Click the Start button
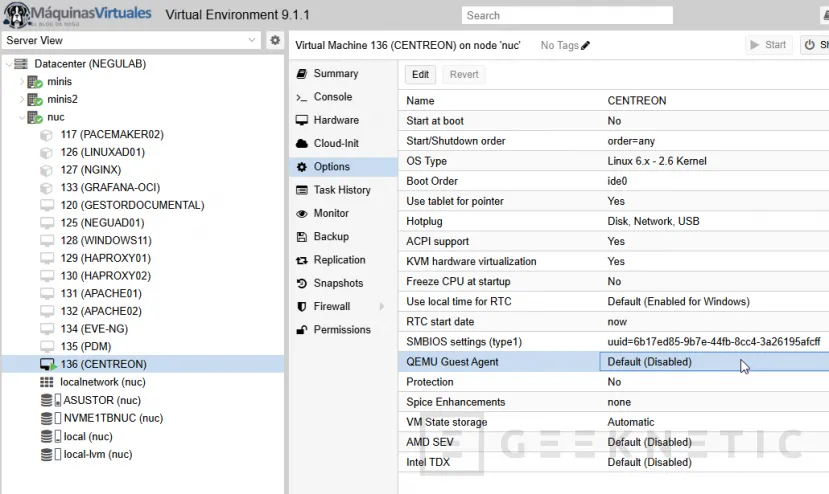Image resolution: width=829 pixels, height=494 pixels. (x=769, y=45)
